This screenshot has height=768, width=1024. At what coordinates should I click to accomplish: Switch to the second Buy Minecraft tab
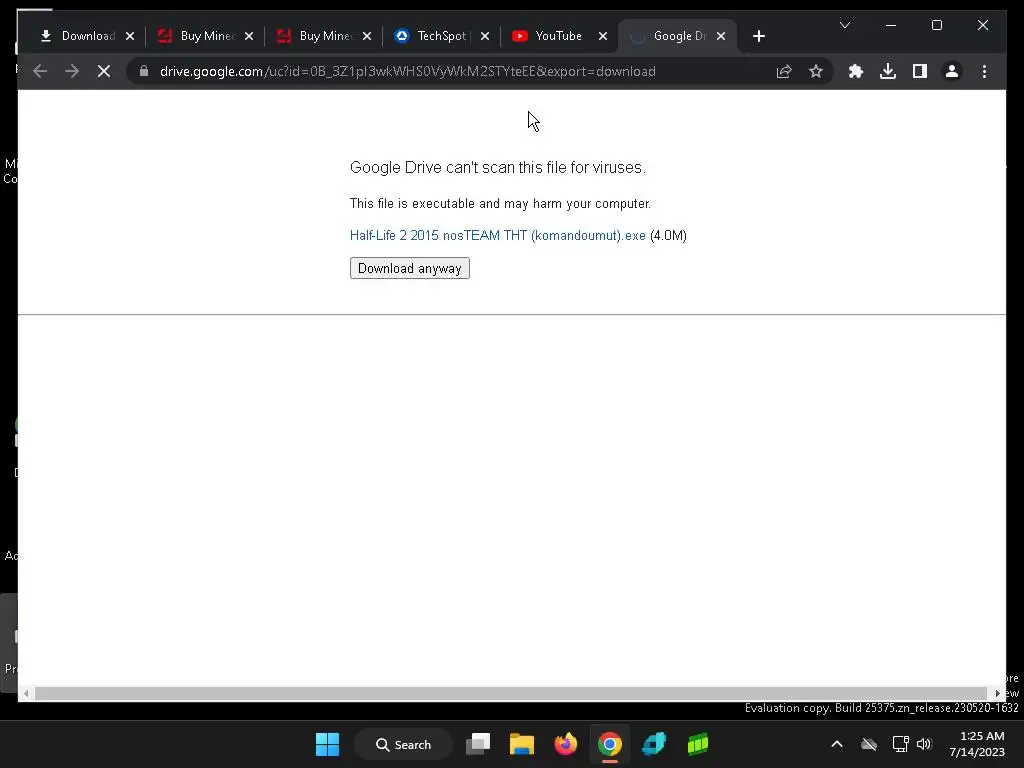pos(325,36)
